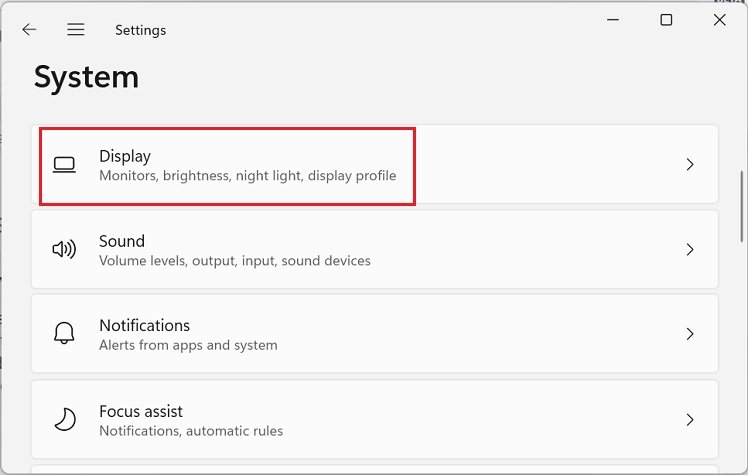Click the Display laptop monitor icon
Screen dimensions: 748x475
click(x=64, y=165)
